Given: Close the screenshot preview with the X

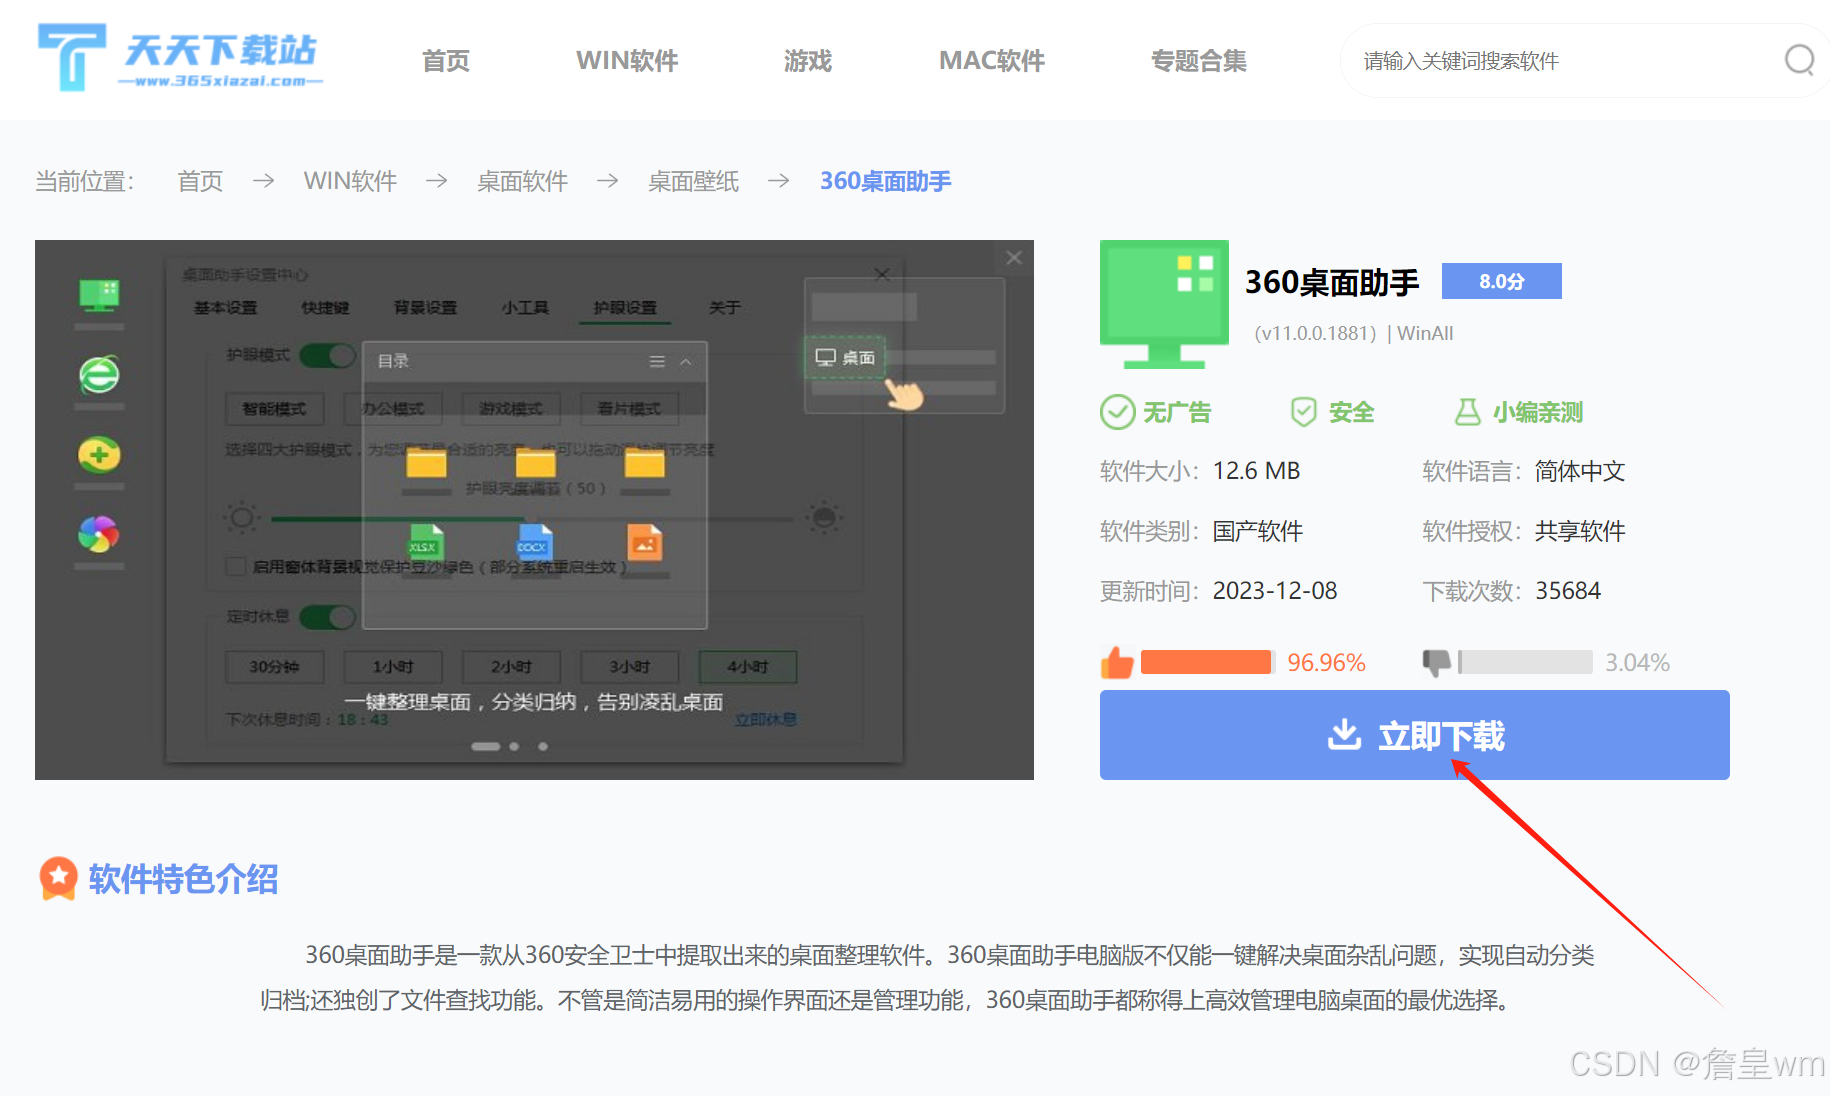Looking at the screenshot, I should [x=1014, y=258].
